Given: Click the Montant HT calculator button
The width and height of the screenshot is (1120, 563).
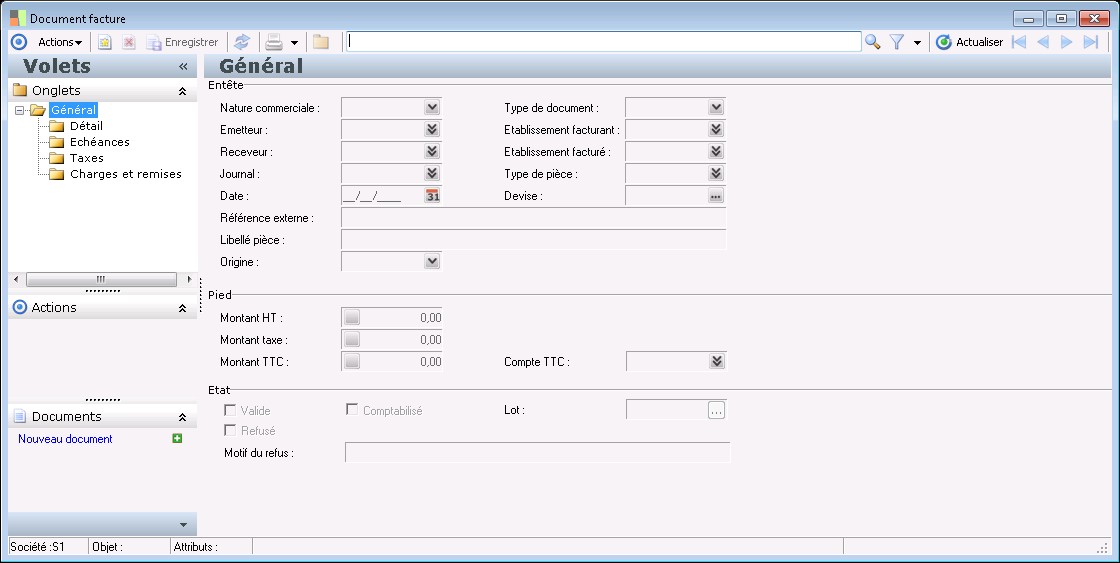Looking at the screenshot, I should (351, 318).
